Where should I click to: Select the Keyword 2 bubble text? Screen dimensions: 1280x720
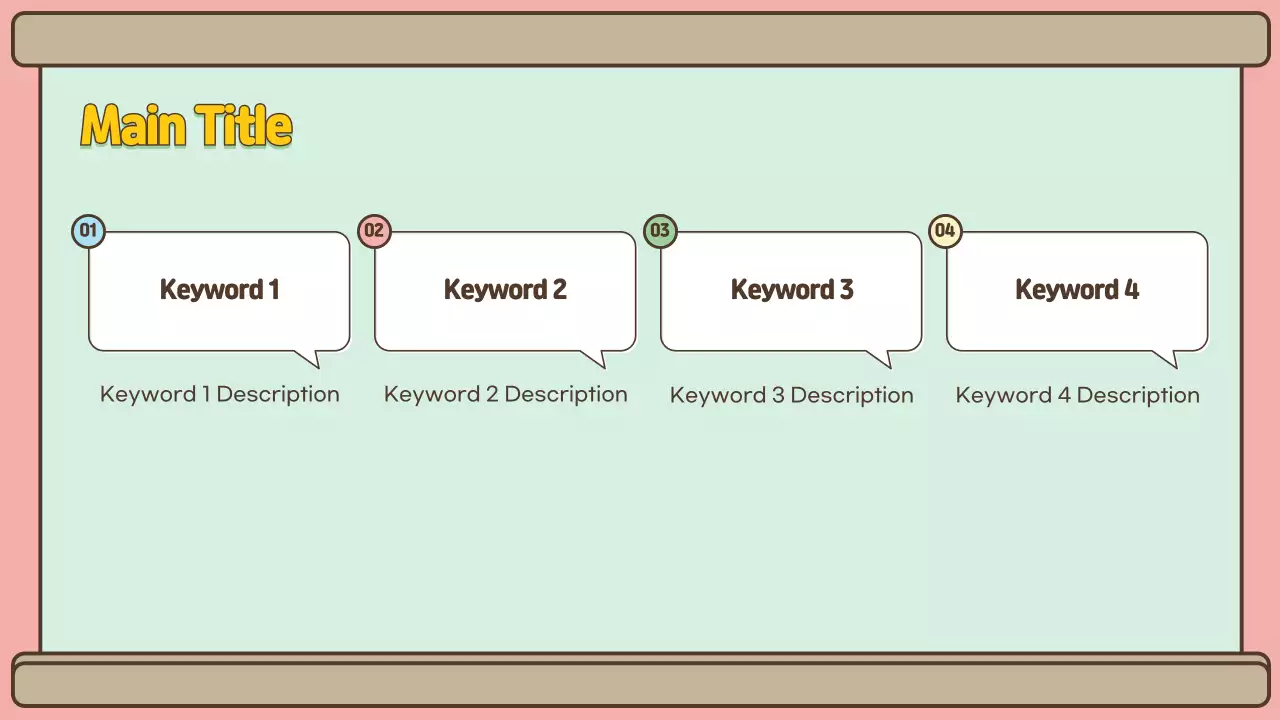(x=505, y=290)
